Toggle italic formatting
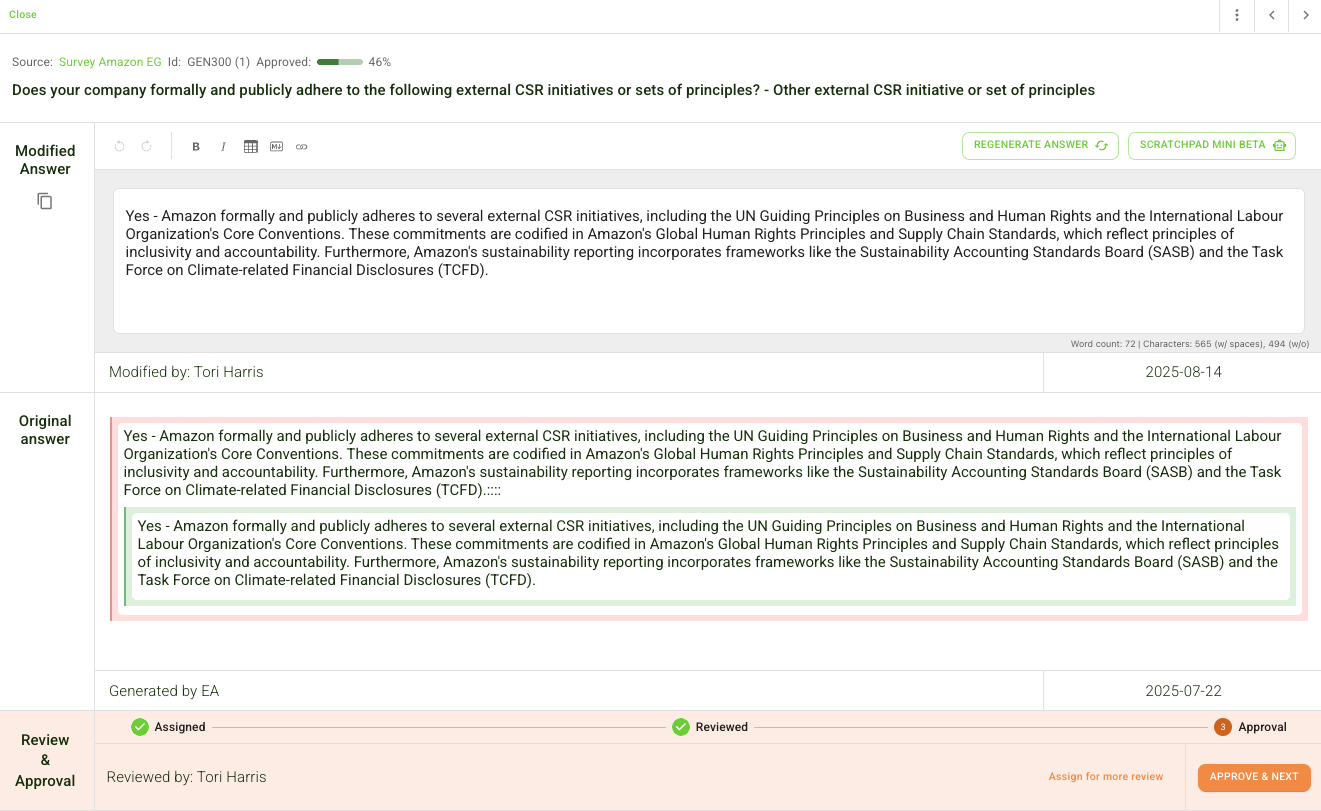Image resolution: width=1321 pixels, height=811 pixels. coord(223,147)
